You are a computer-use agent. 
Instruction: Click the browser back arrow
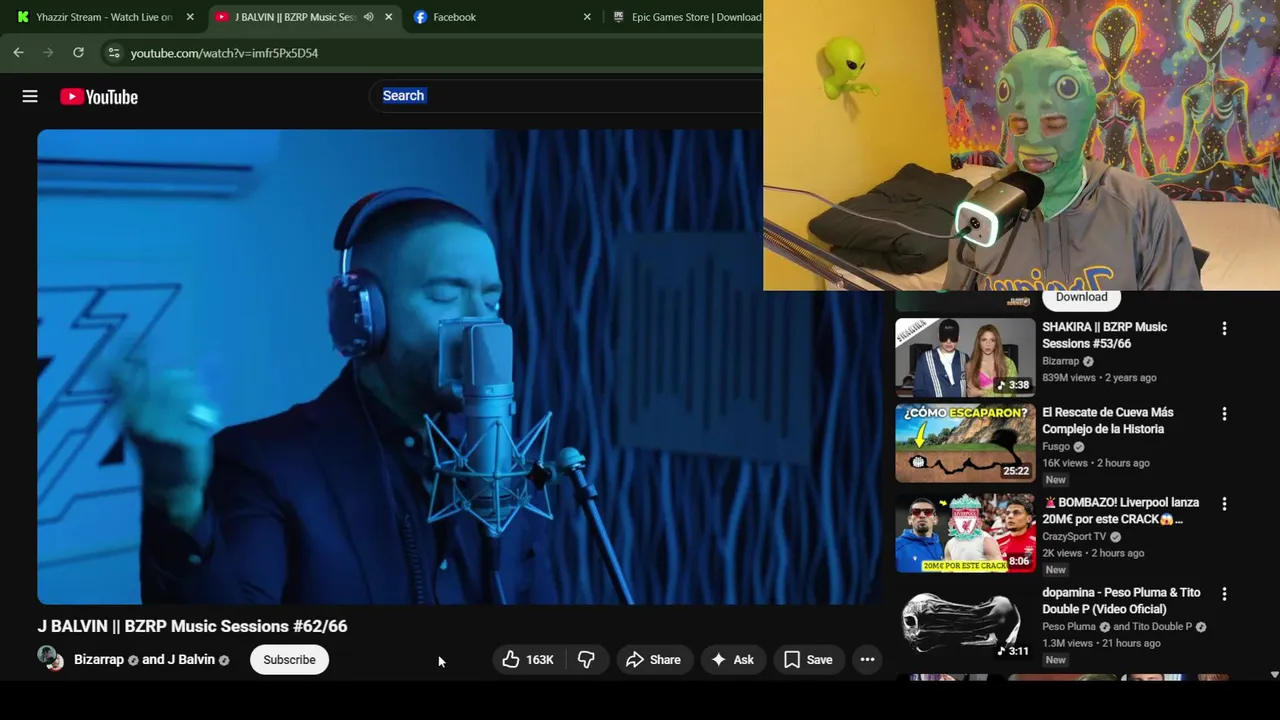coord(18,52)
